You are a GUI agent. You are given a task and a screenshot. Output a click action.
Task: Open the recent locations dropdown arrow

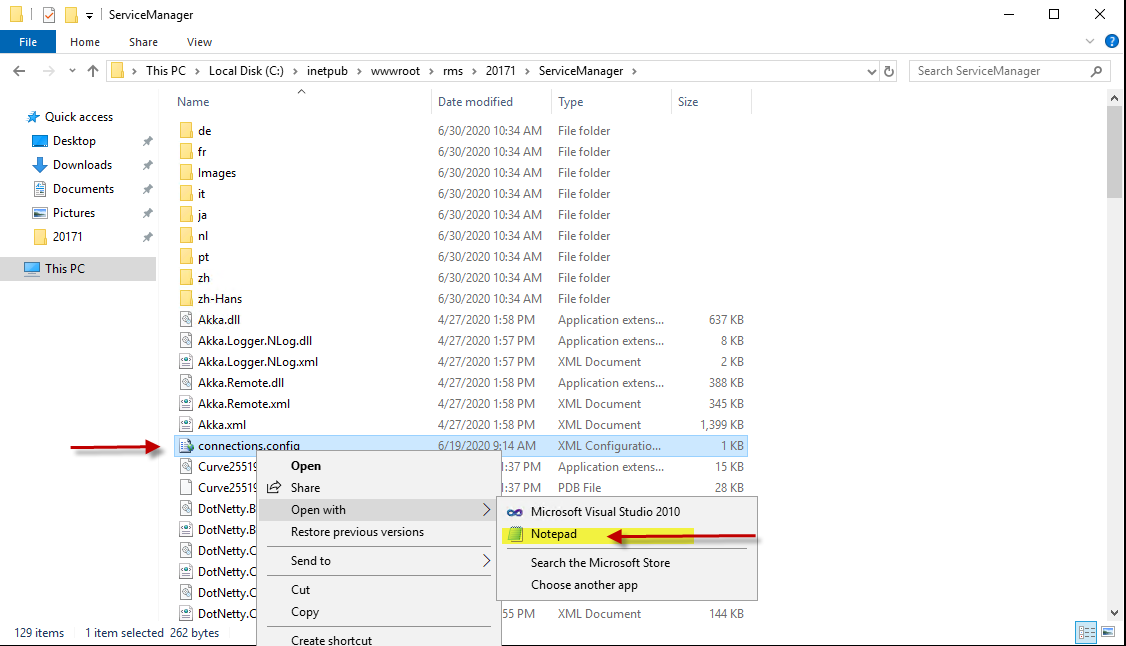click(72, 71)
